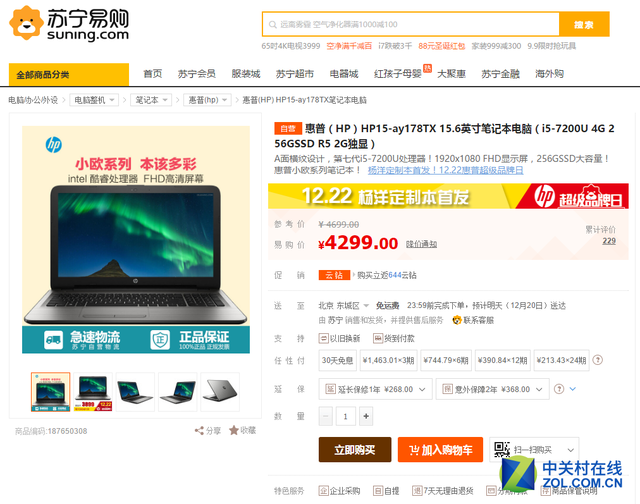Image resolution: width=640 pixels, height=504 pixels.
Task: Click the 立即购买 buy now button
Action: point(355,450)
